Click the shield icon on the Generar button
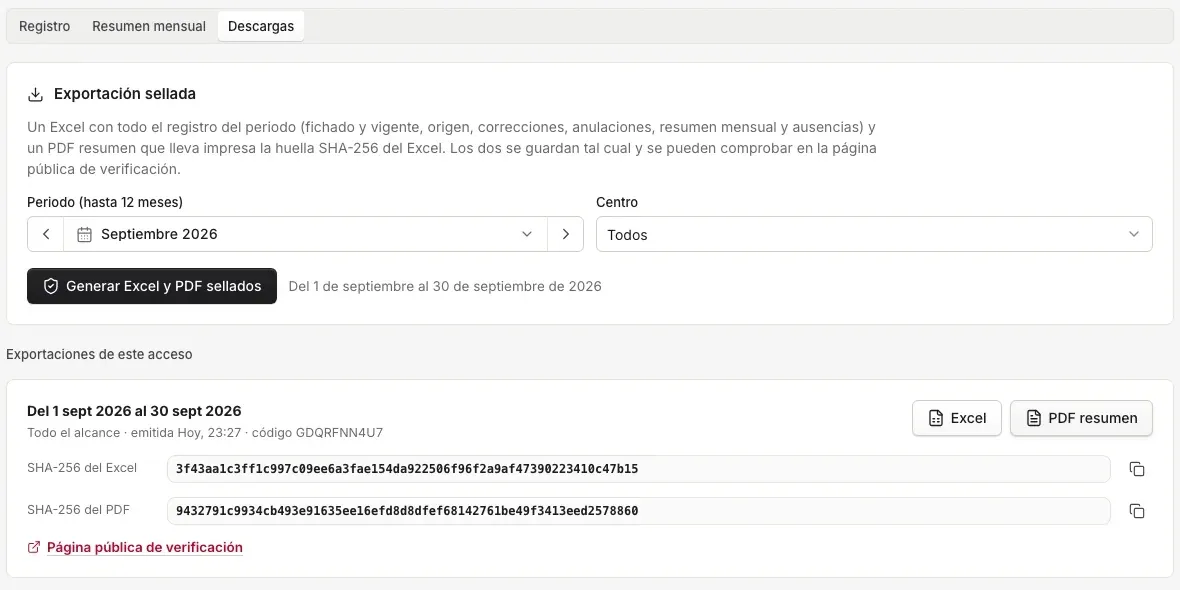Image resolution: width=1180 pixels, height=590 pixels. pyautogui.click(x=51, y=286)
